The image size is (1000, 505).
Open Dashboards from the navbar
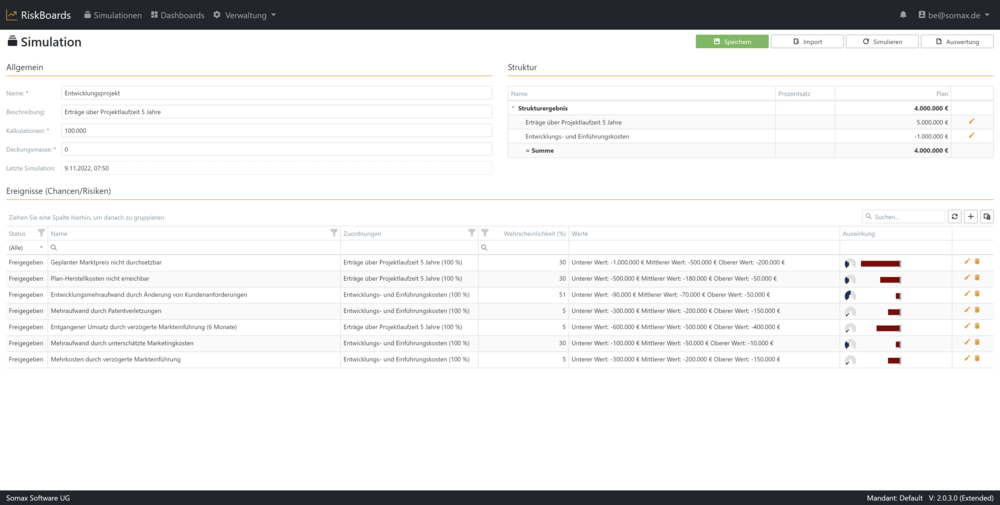(176, 15)
